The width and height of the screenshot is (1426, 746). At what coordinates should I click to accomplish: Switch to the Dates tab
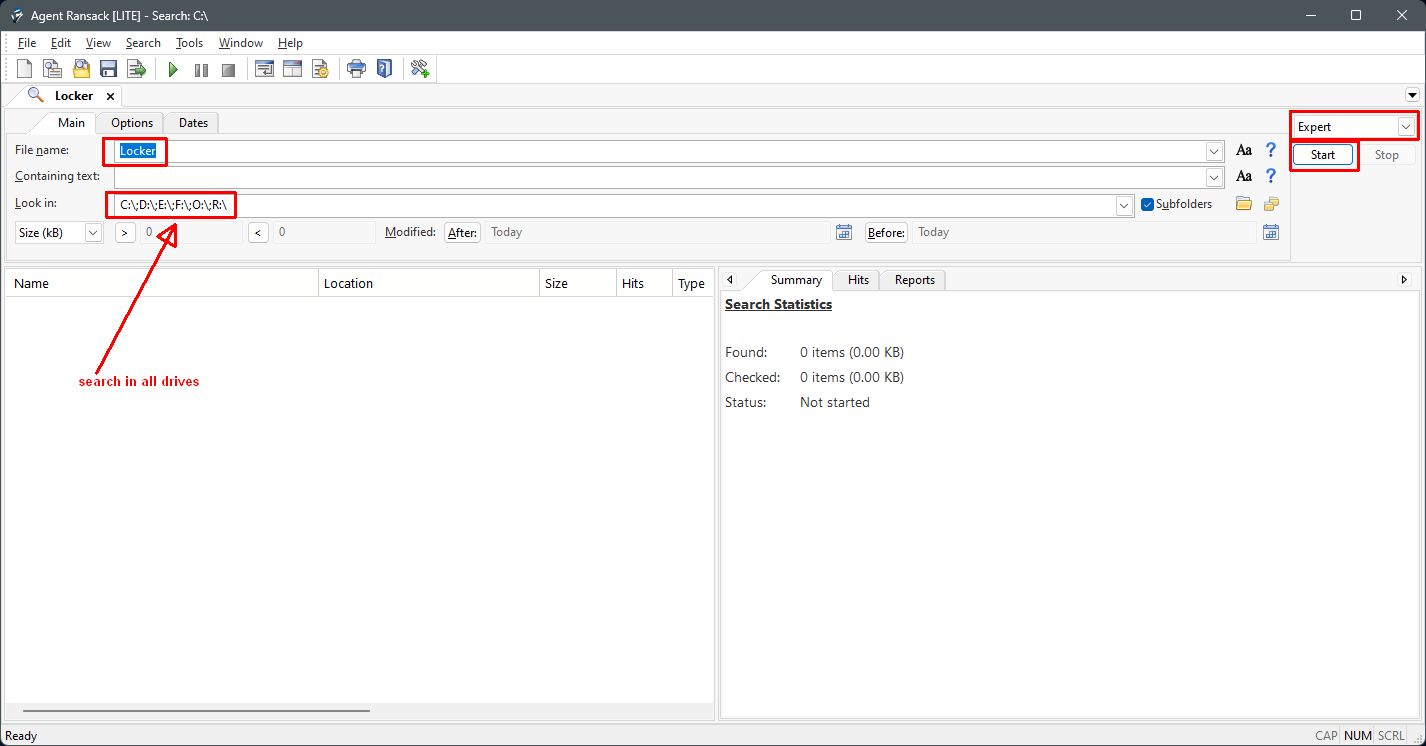(193, 123)
